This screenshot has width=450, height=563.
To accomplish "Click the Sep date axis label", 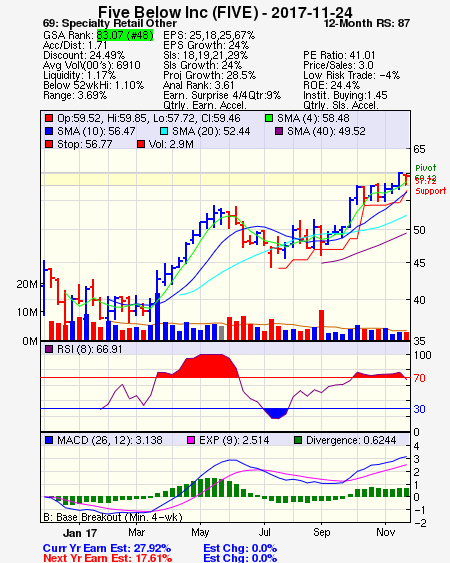I will point(321,532).
